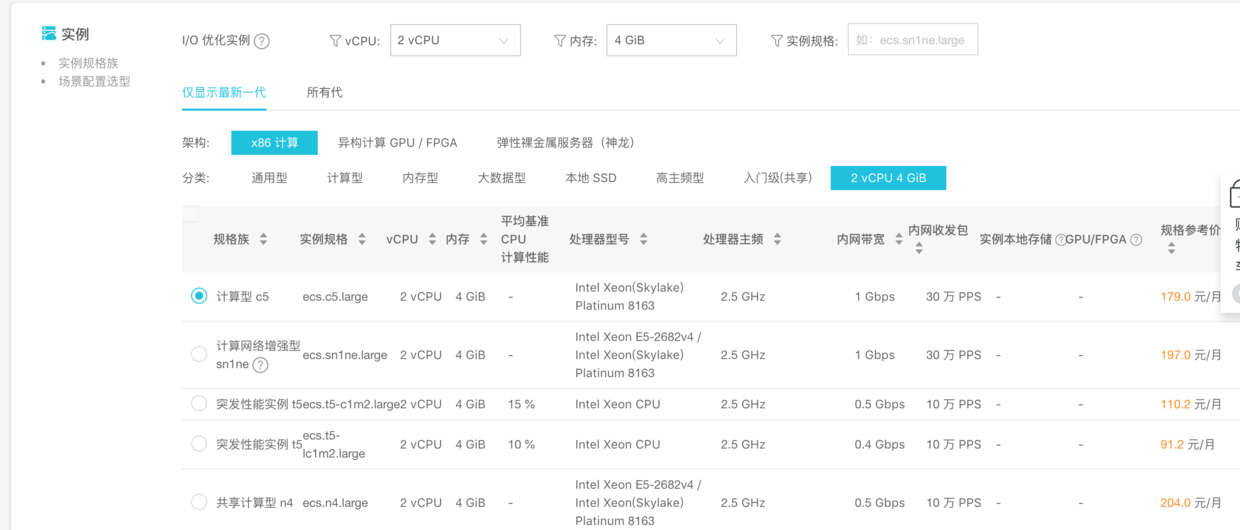1240x530 pixels.
Task: Choose the 2 vCPU 4 GiB category
Action: (x=888, y=178)
